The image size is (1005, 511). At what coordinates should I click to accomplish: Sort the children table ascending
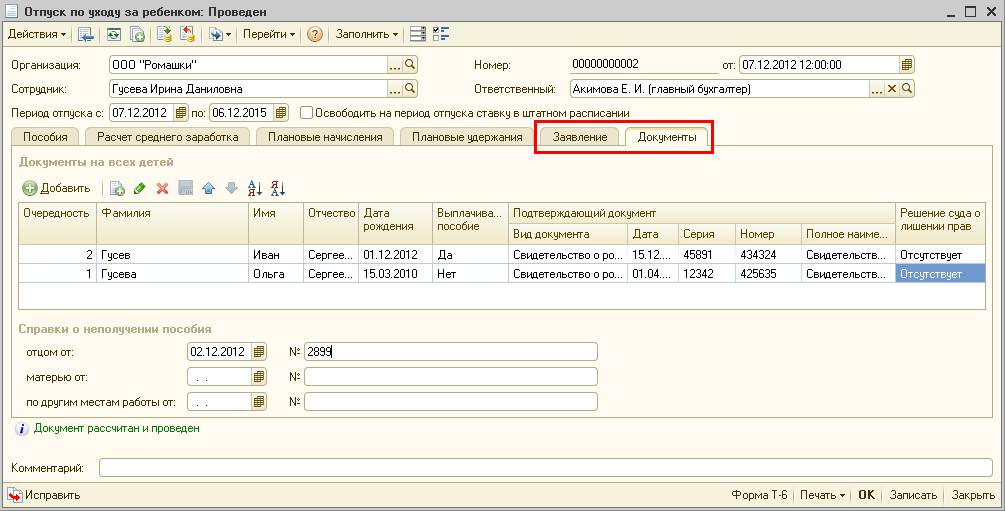click(254, 188)
